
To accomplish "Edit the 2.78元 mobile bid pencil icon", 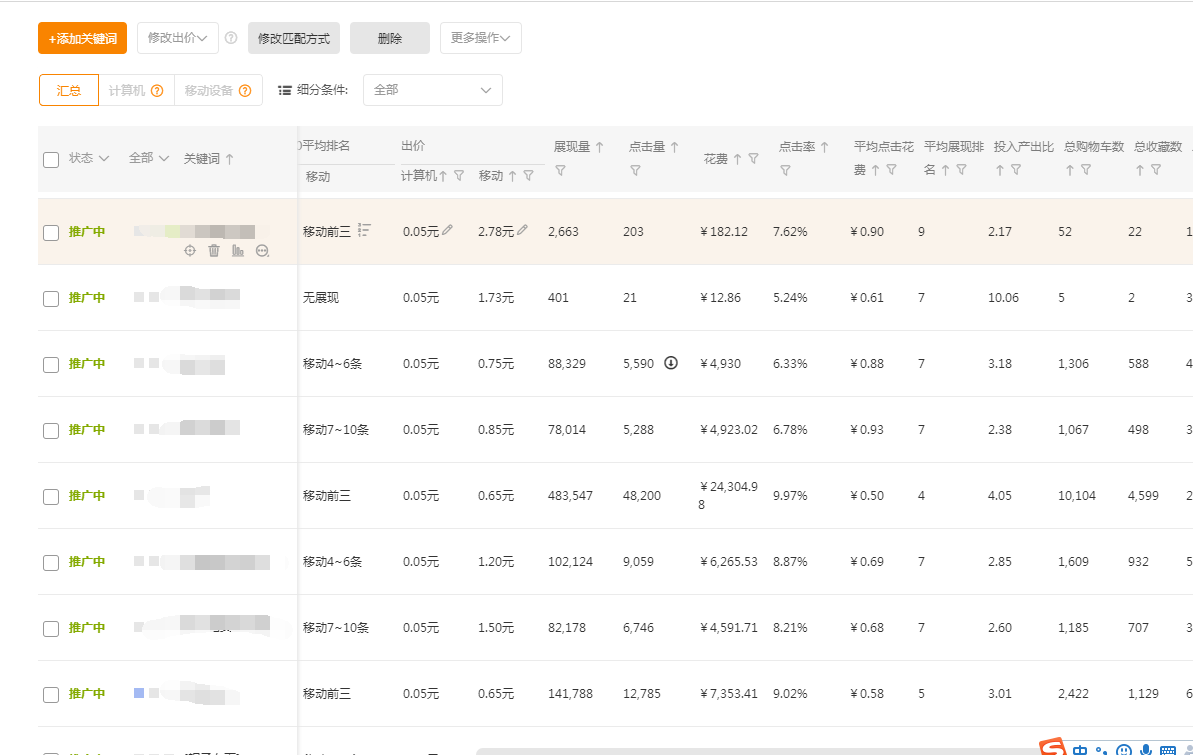I will [x=523, y=231].
